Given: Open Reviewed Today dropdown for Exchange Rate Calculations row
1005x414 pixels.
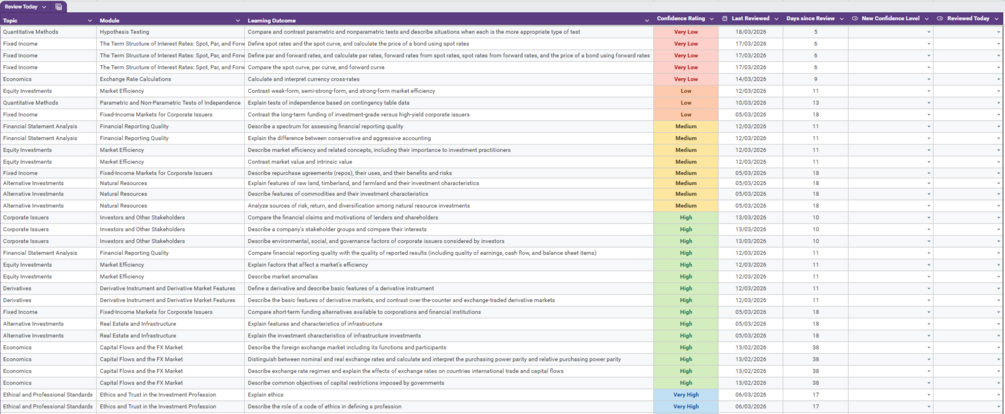Looking at the screenshot, I should point(1000,79).
